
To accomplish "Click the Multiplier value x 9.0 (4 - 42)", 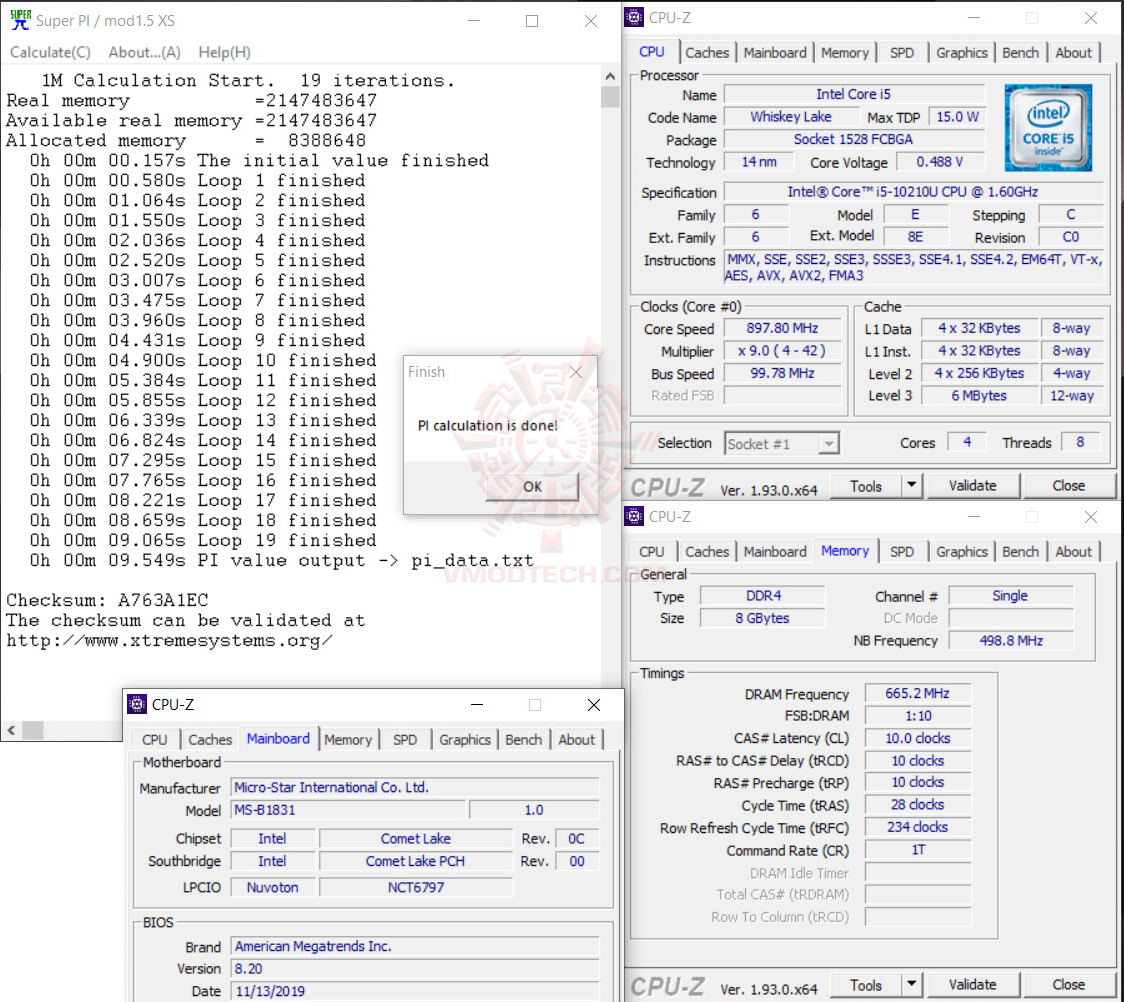I will click(x=782, y=350).
